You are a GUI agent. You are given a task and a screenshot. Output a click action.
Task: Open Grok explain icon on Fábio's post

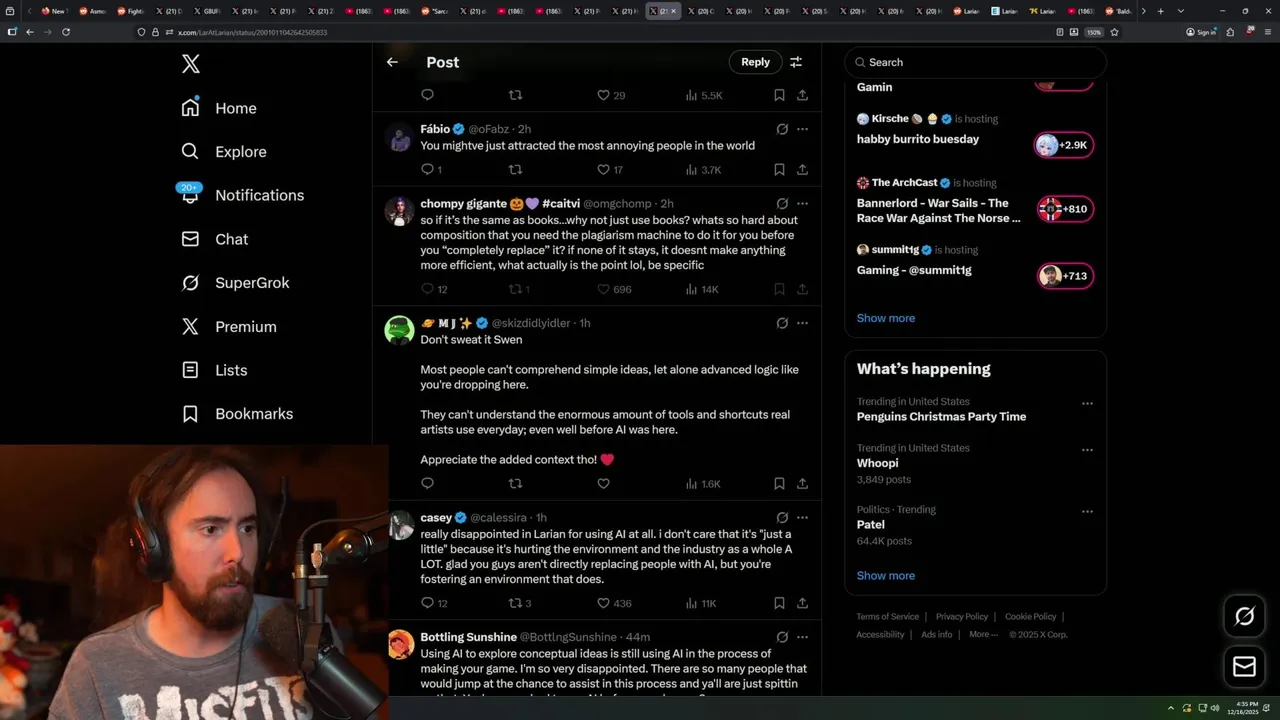[782, 129]
